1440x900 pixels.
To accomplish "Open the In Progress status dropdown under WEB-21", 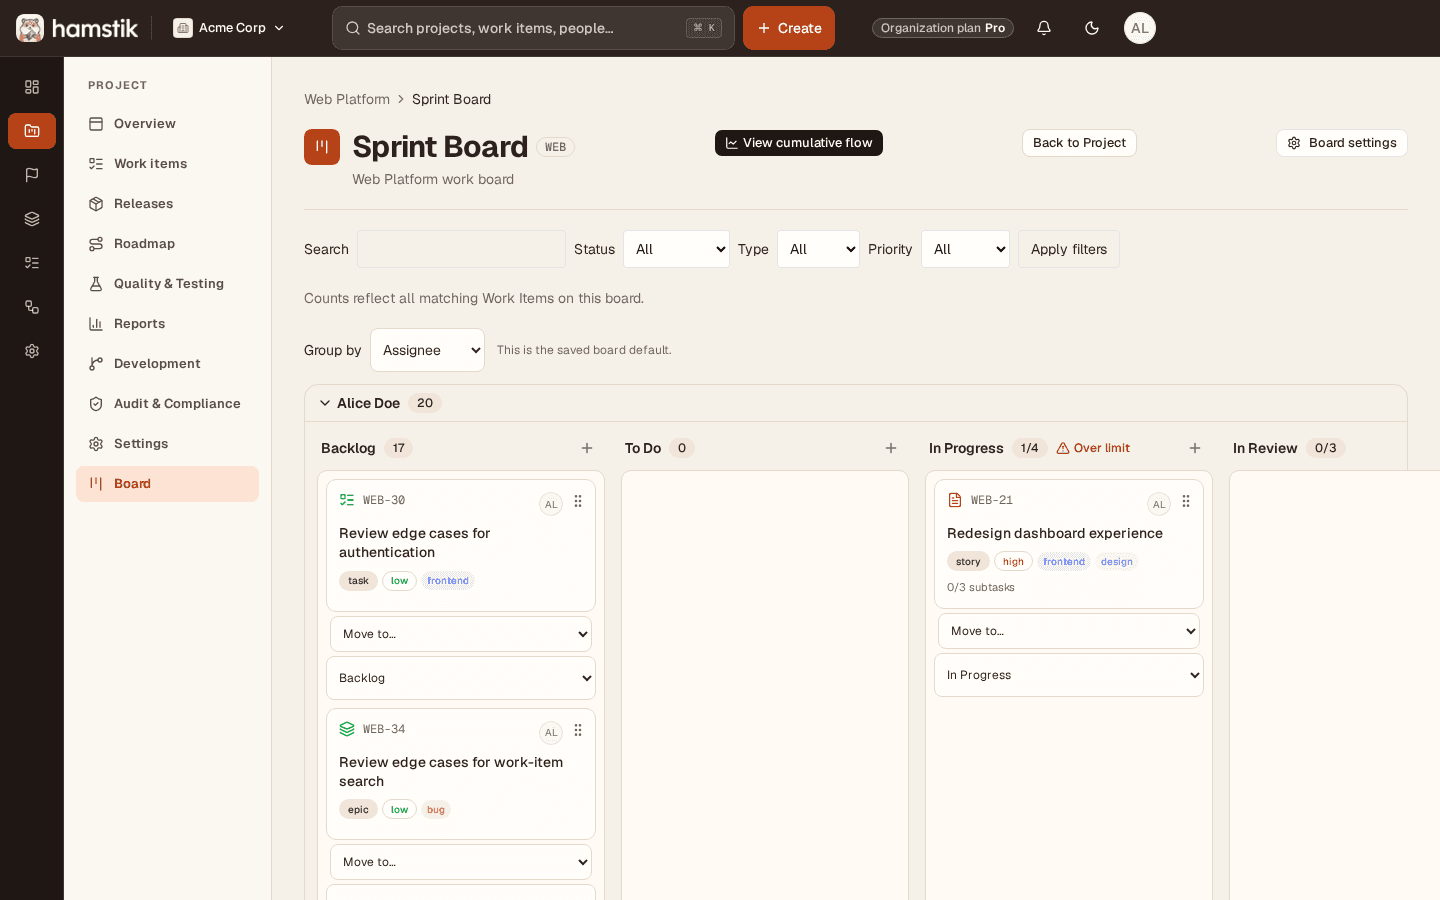I will (x=1069, y=675).
